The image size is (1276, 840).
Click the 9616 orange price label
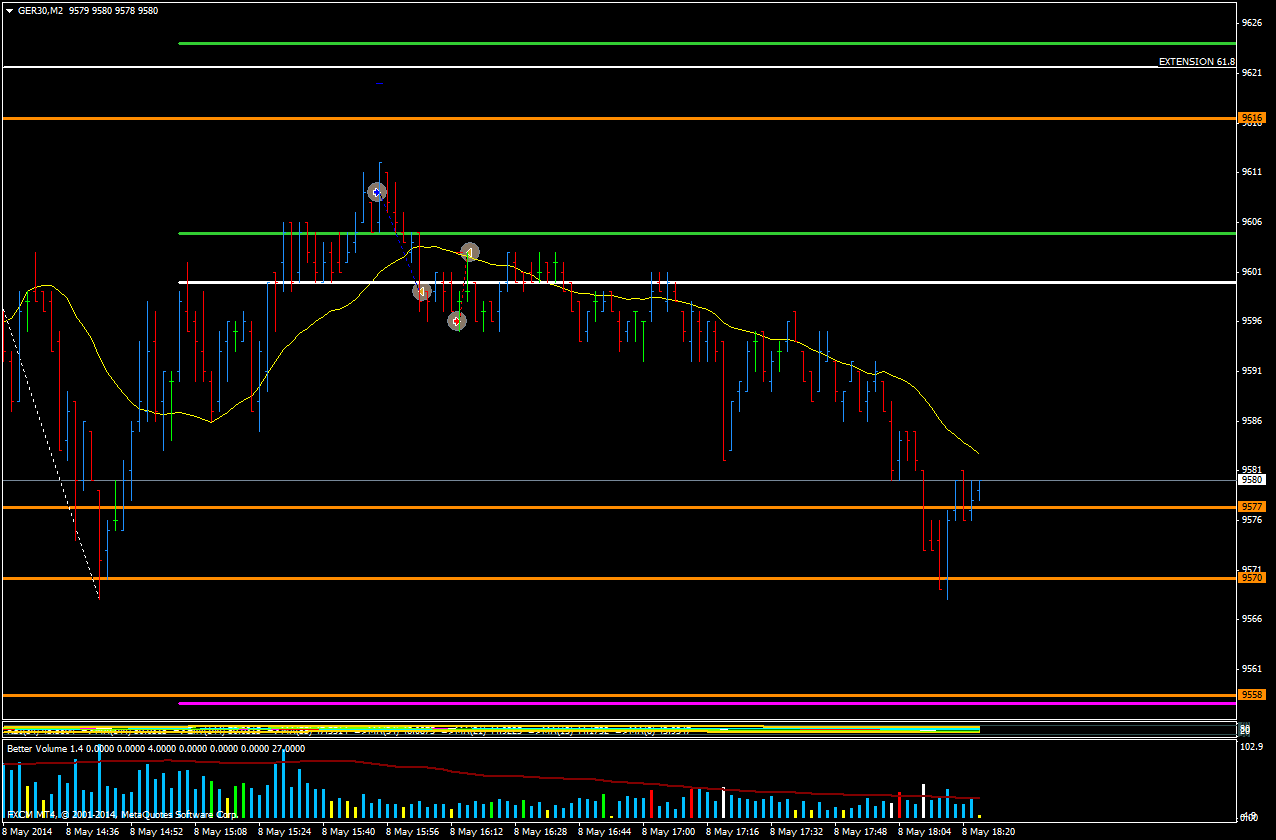[x=1252, y=118]
